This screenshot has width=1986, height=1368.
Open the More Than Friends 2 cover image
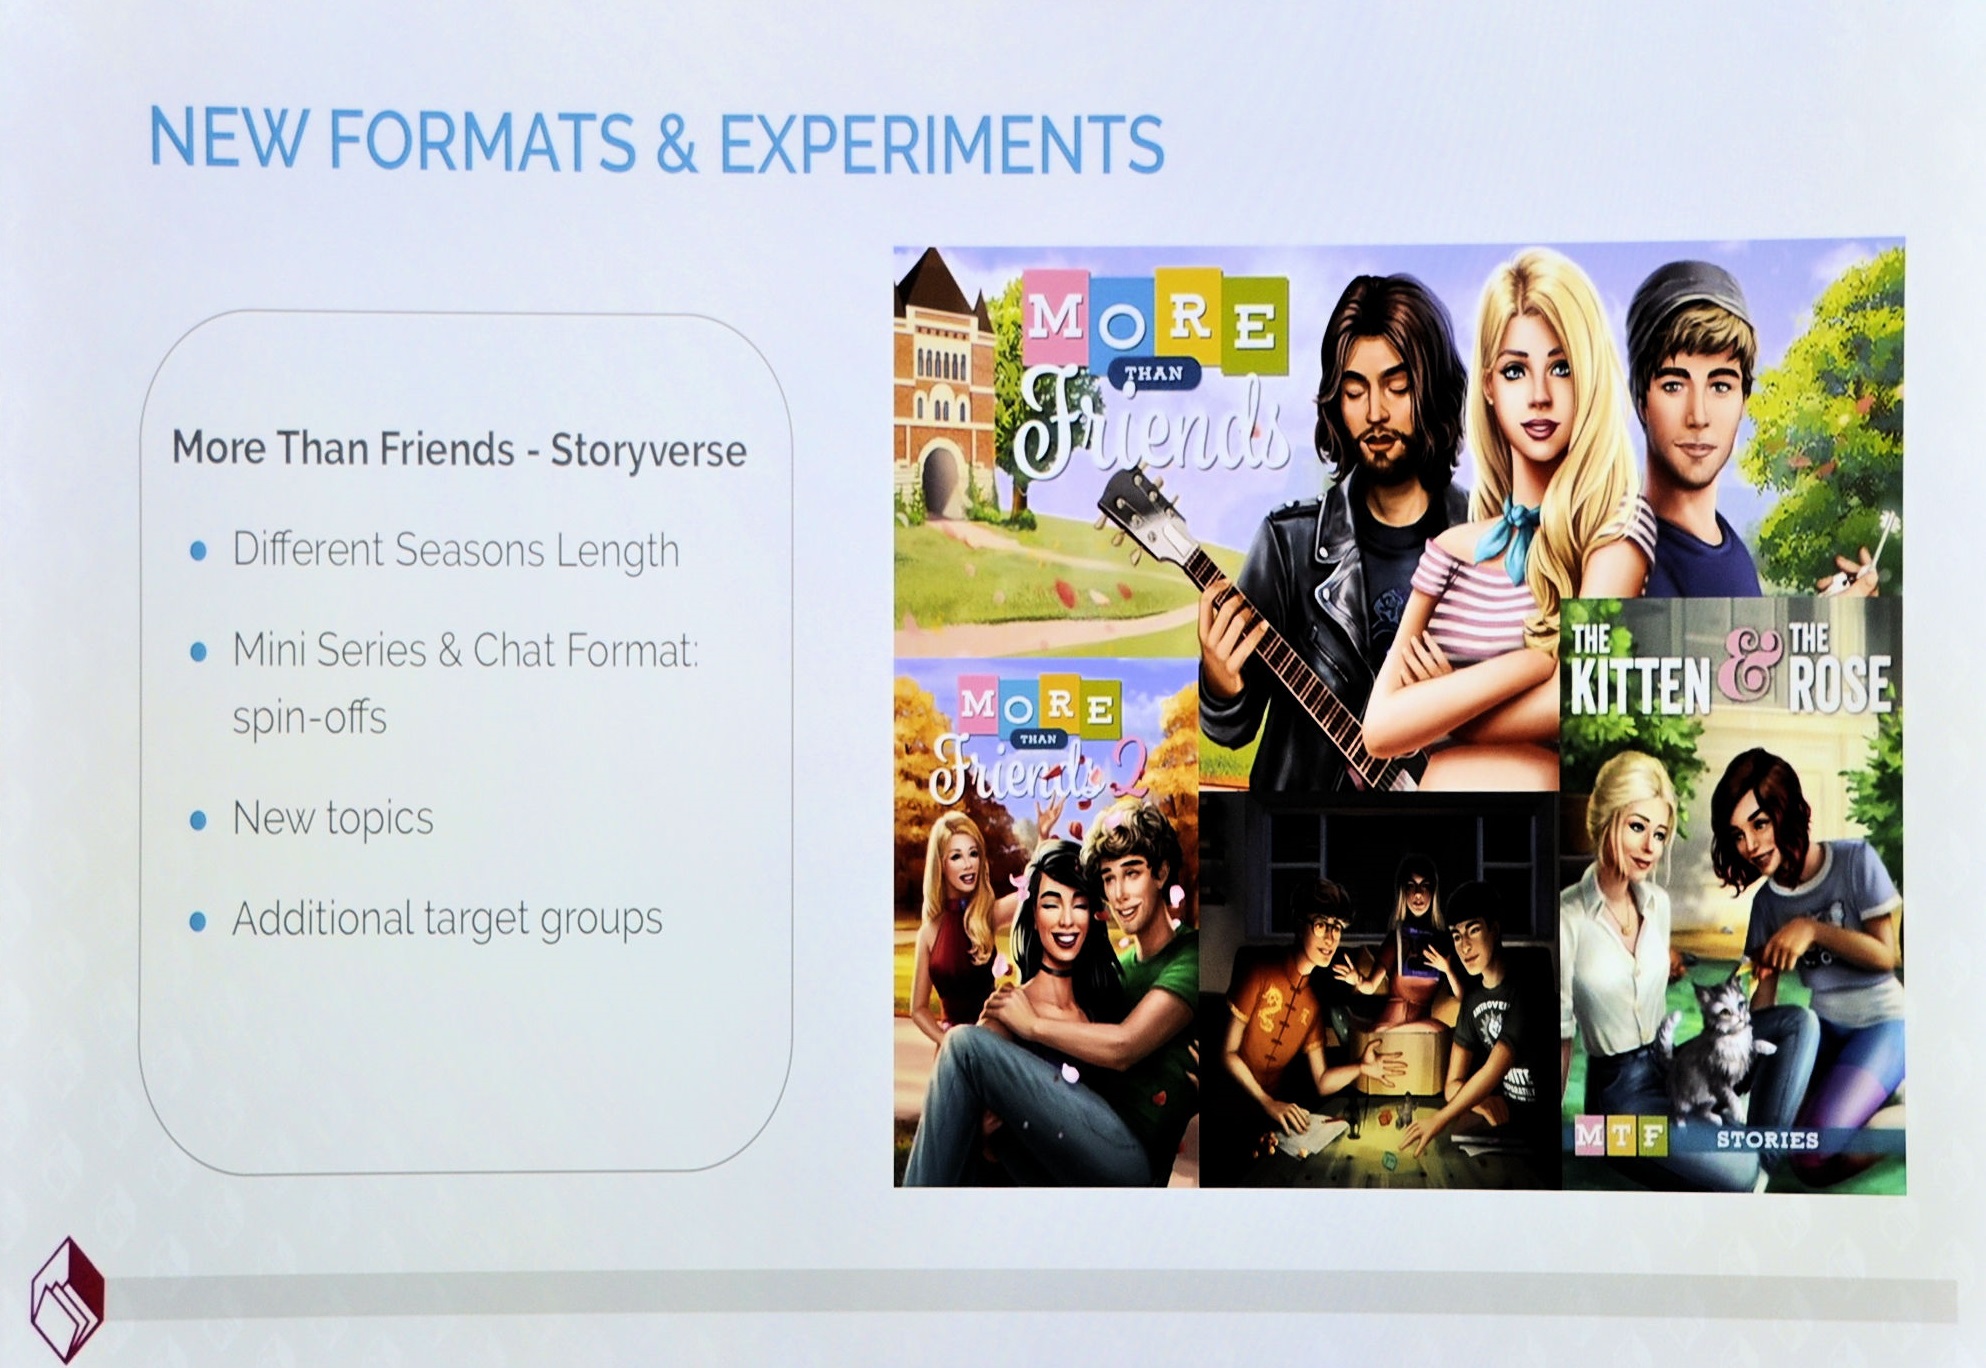(1046, 922)
